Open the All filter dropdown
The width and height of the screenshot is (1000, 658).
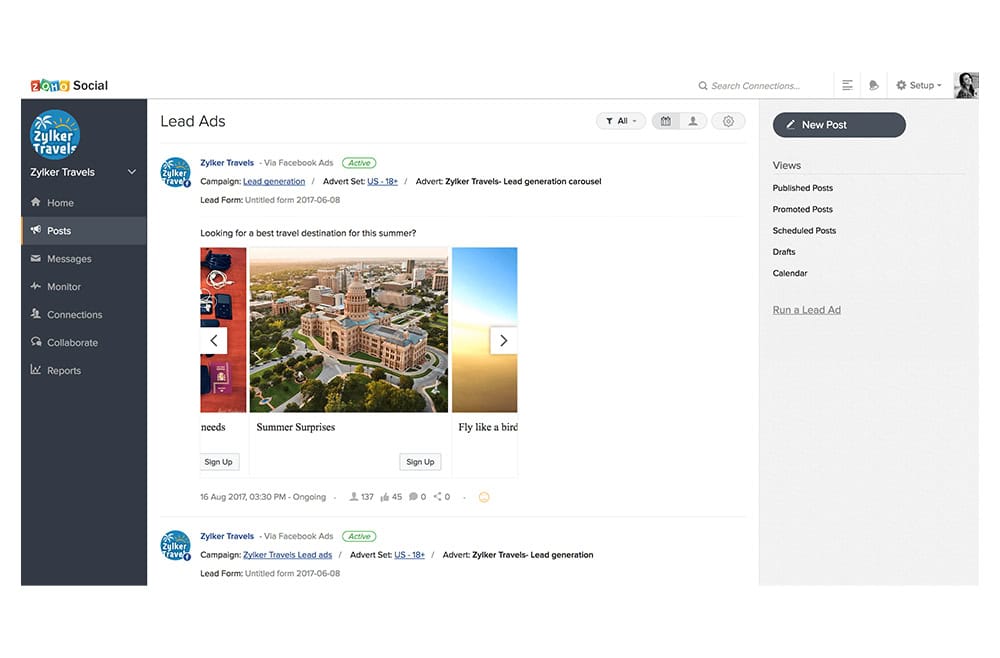(621, 121)
